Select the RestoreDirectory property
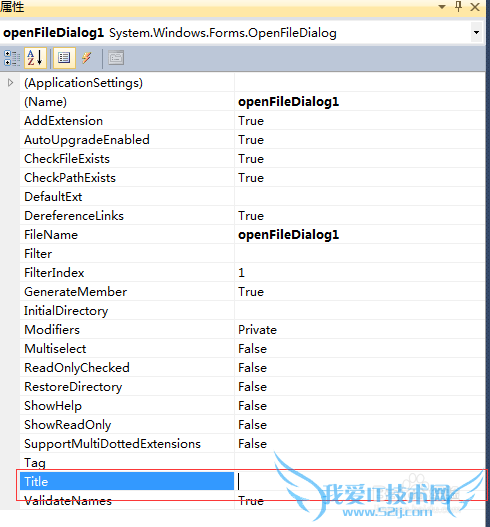 pos(127,387)
